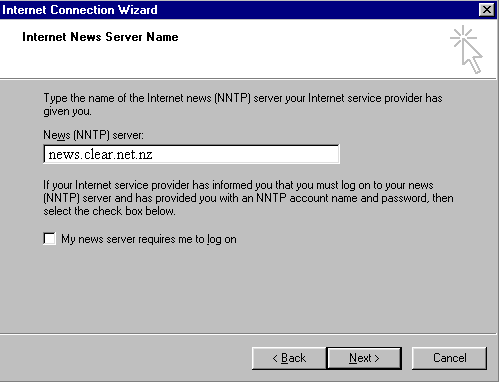Click the 'News (NNTP) server:' label
This screenshot has width=499, height=382.
click(x=93, y=135)
